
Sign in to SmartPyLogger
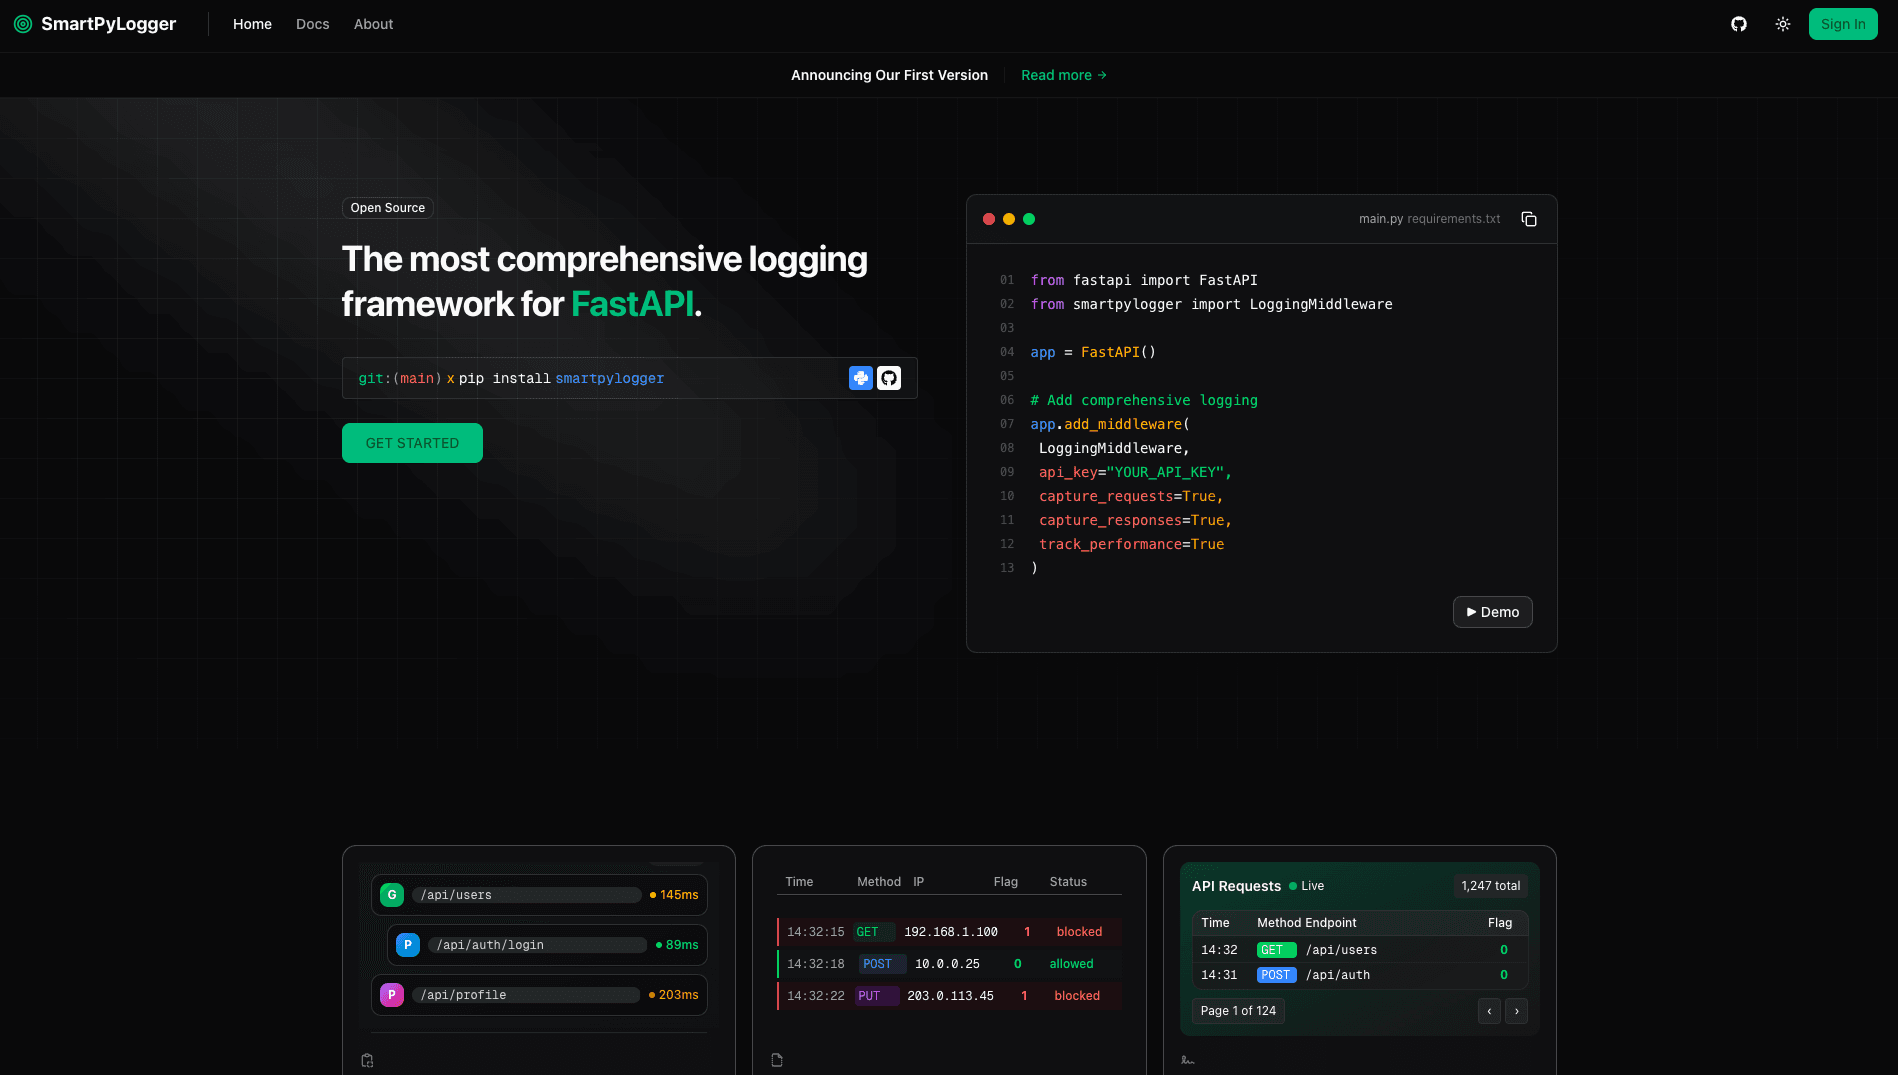pos(1843,23)
